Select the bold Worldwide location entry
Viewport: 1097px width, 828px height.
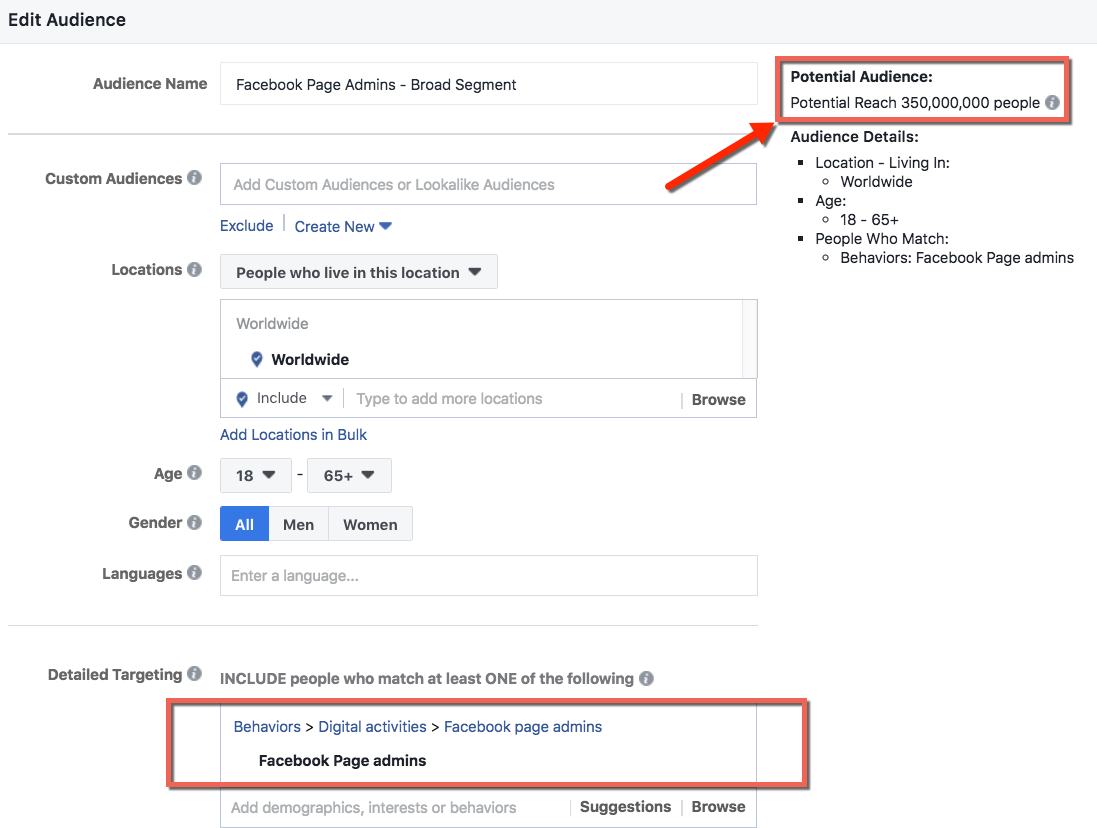pos(310,359)
